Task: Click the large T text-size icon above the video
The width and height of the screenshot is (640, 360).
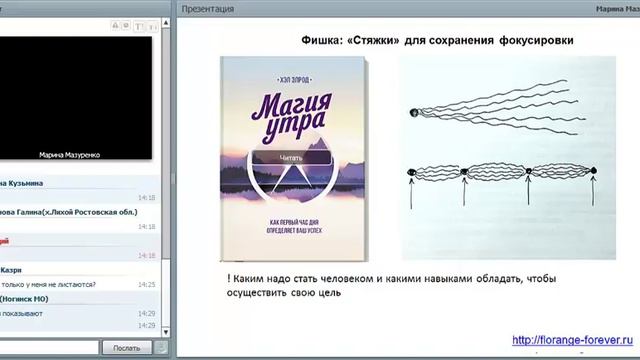Action: point(139,27)
